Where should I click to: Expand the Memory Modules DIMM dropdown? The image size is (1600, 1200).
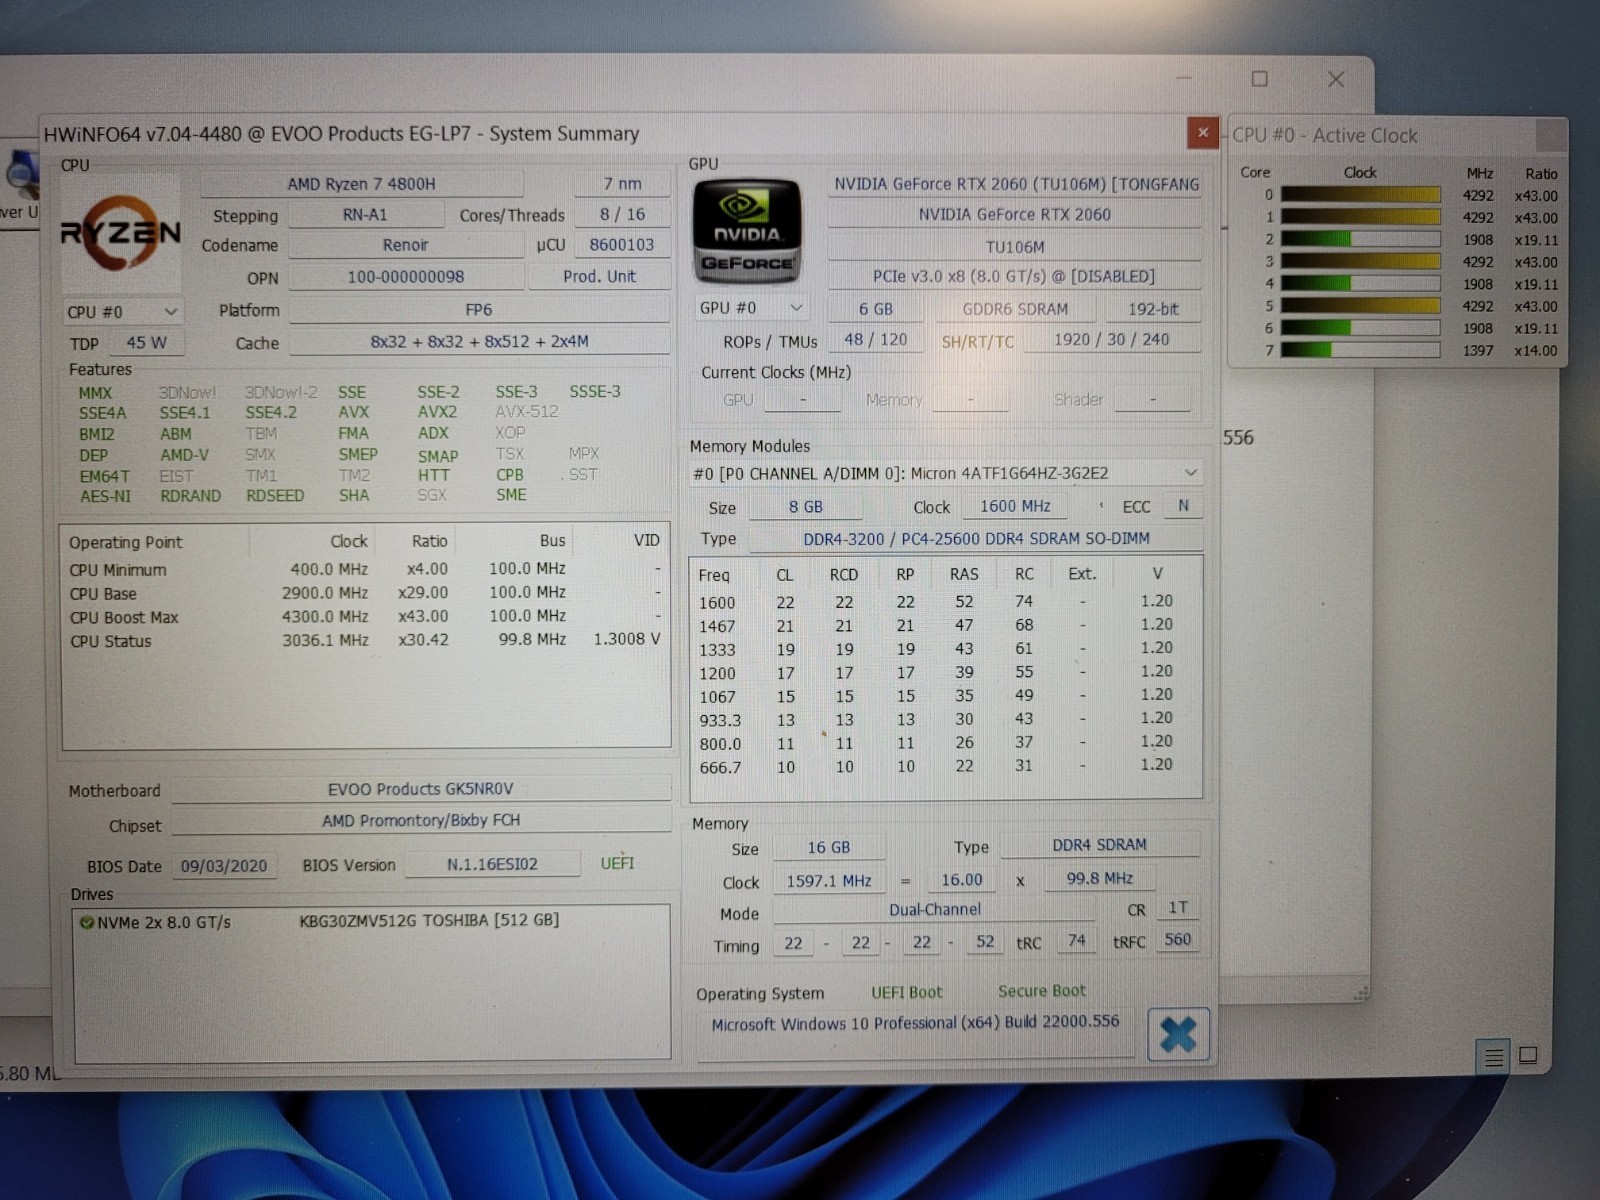click(946, 473)
